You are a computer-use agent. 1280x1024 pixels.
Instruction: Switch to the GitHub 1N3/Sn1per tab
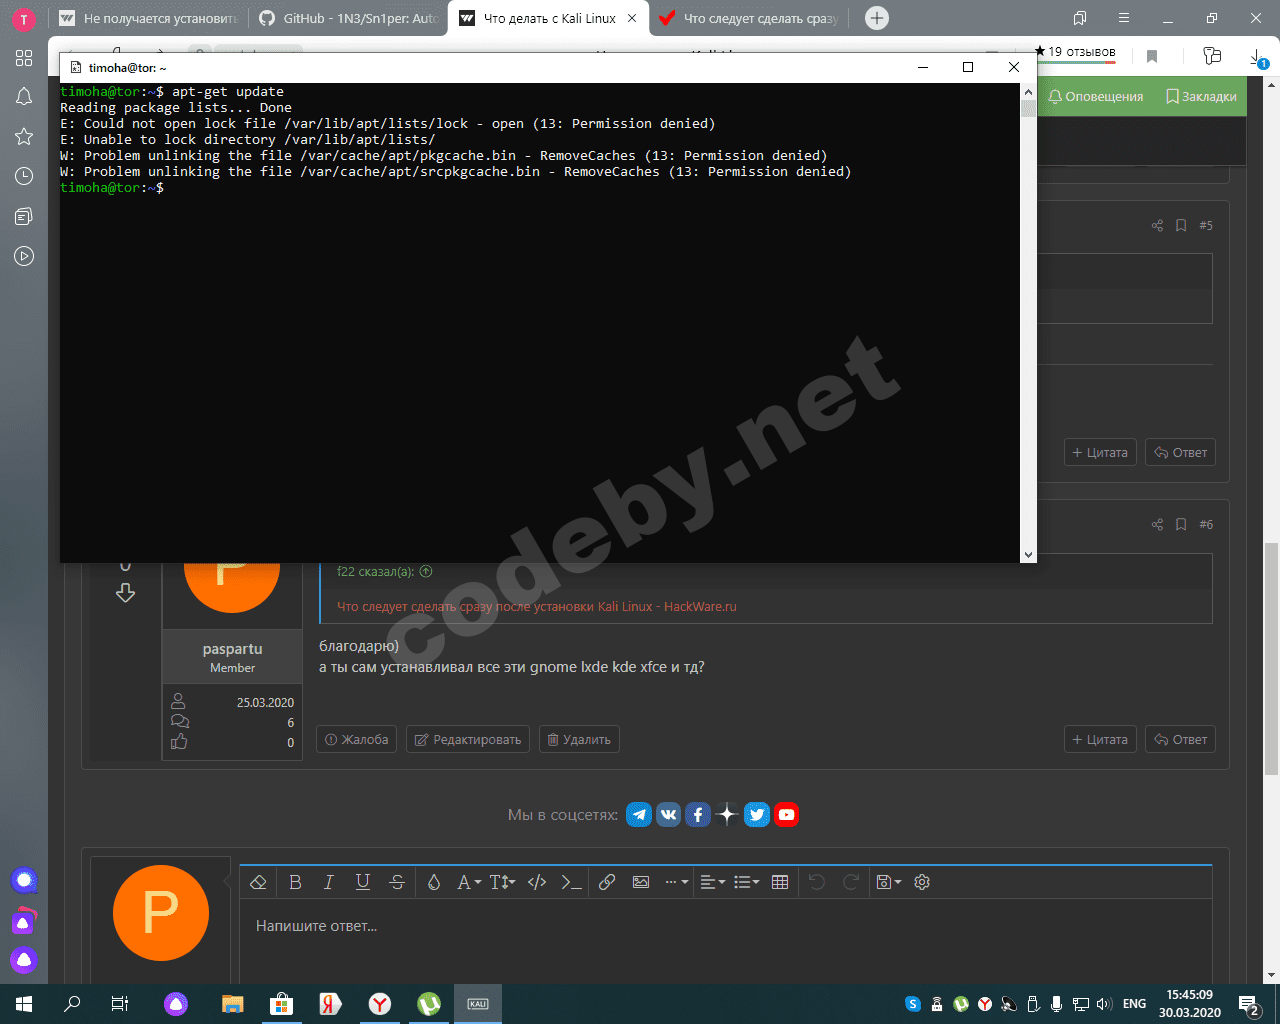(347, 18)
